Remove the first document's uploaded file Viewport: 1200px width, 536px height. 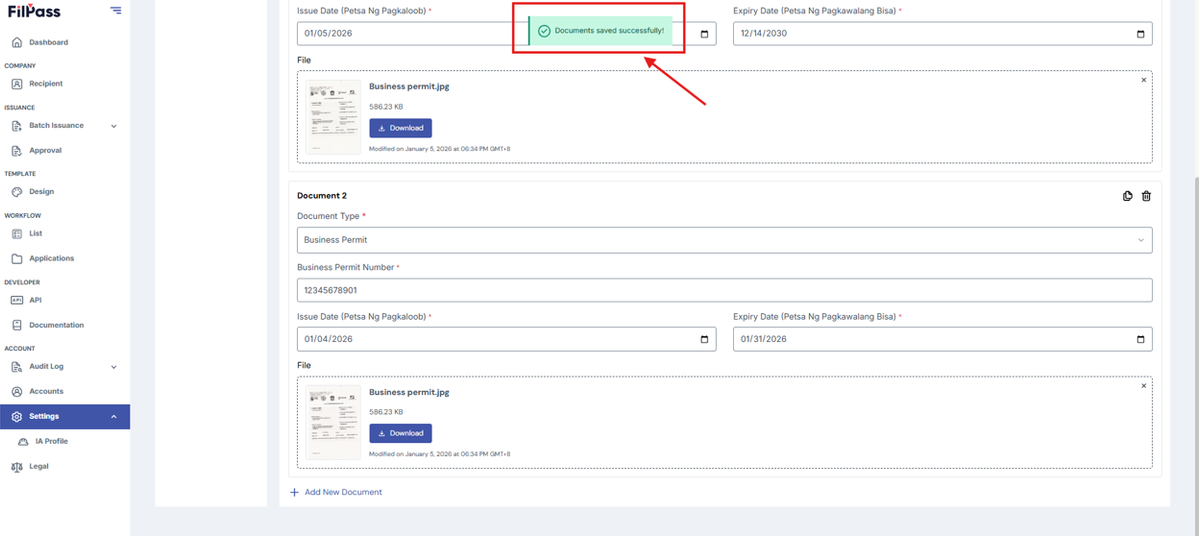(1144, 80)
